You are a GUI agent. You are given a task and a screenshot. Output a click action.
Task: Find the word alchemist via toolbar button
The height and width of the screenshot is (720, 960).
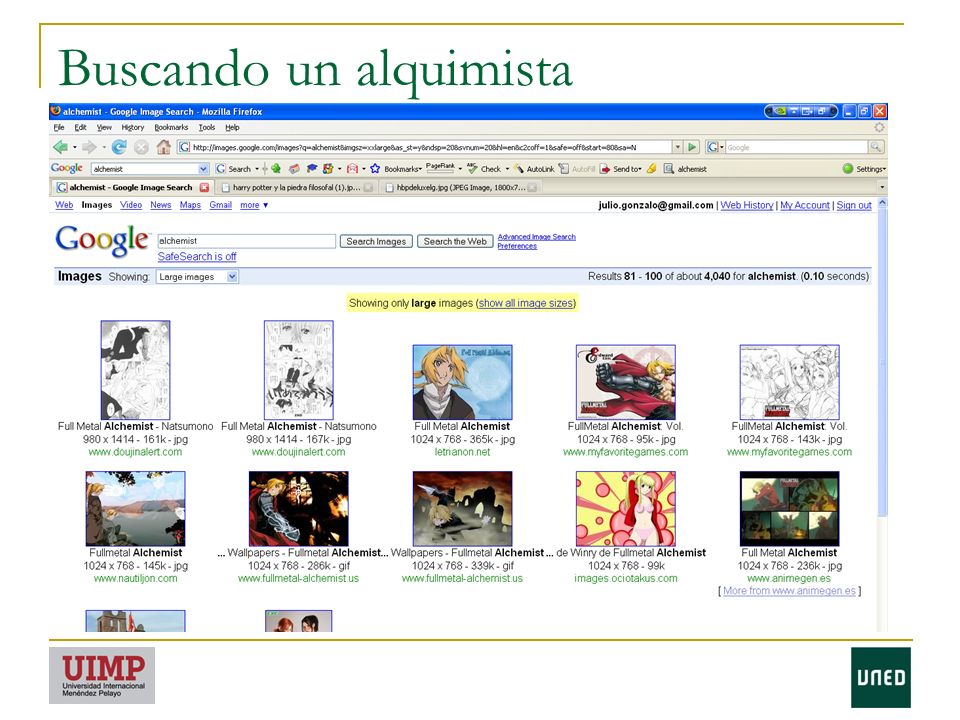(x=685, y=168)
